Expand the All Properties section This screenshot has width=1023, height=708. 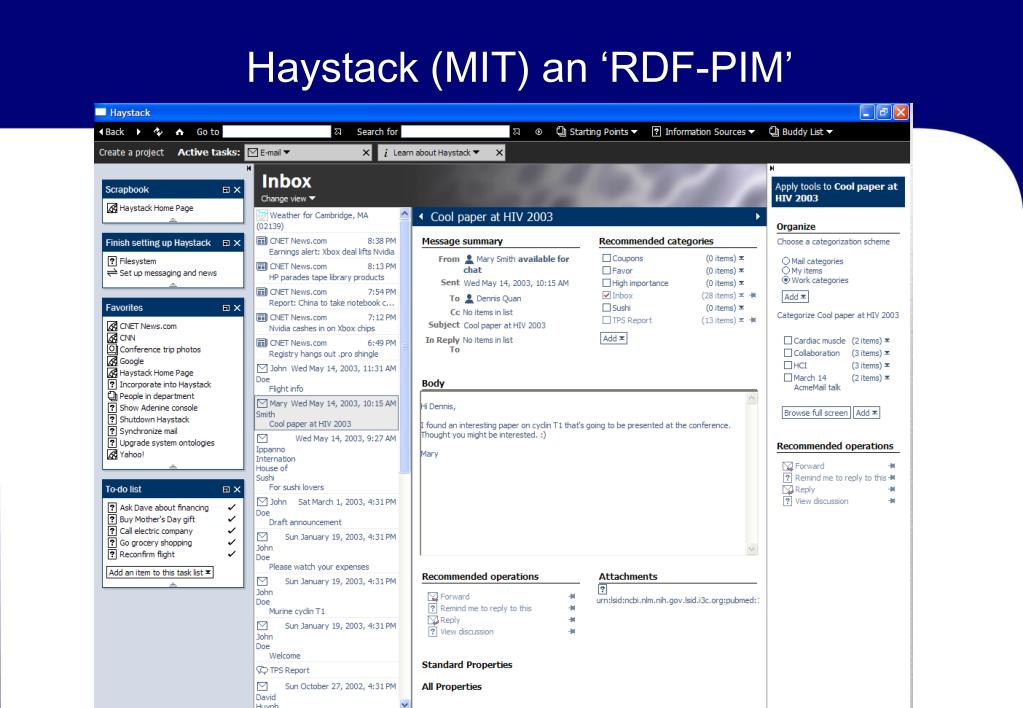(451, 687)
